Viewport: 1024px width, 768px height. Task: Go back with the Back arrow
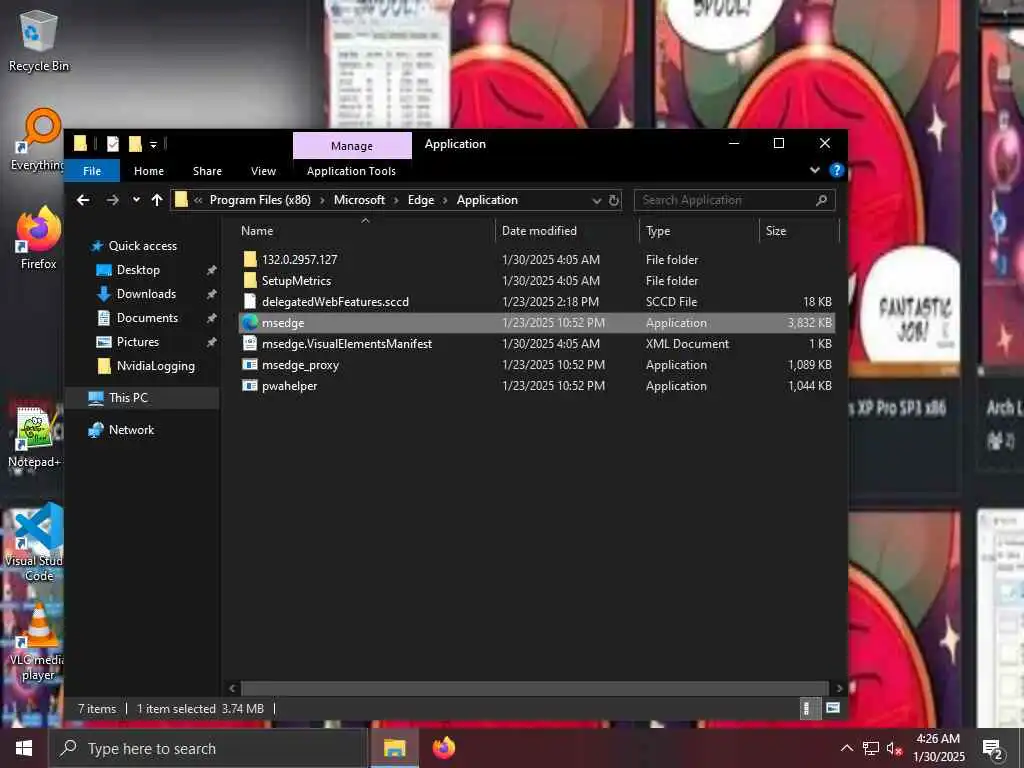[x=83, y=200]
